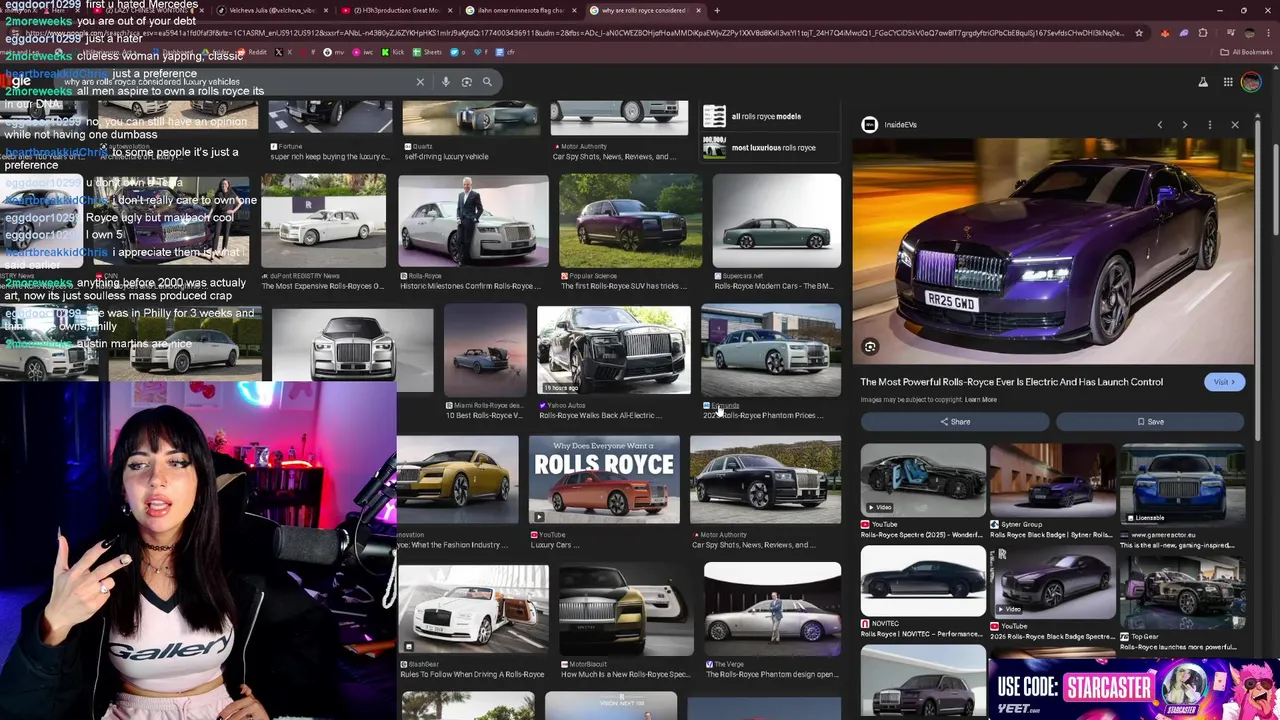Click the Save button

coord(1150,422)
